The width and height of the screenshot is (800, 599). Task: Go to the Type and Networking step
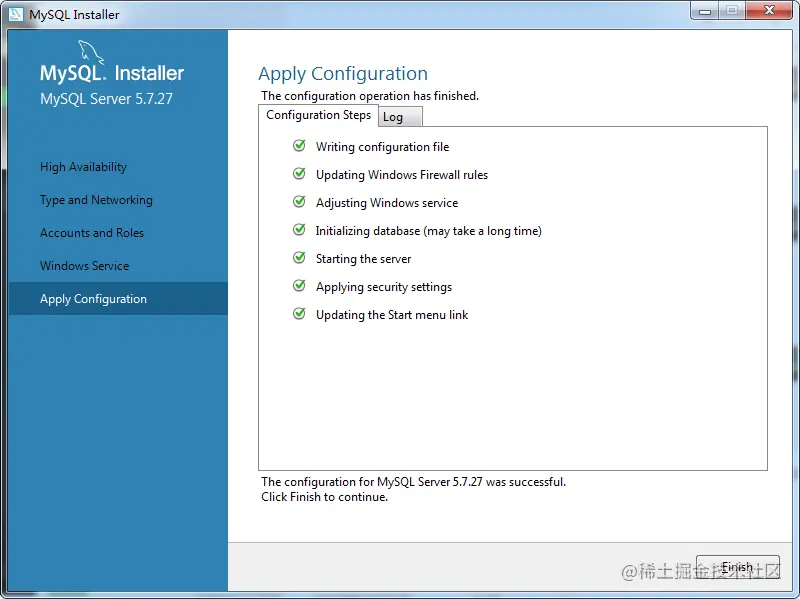[x=96, y=200]
